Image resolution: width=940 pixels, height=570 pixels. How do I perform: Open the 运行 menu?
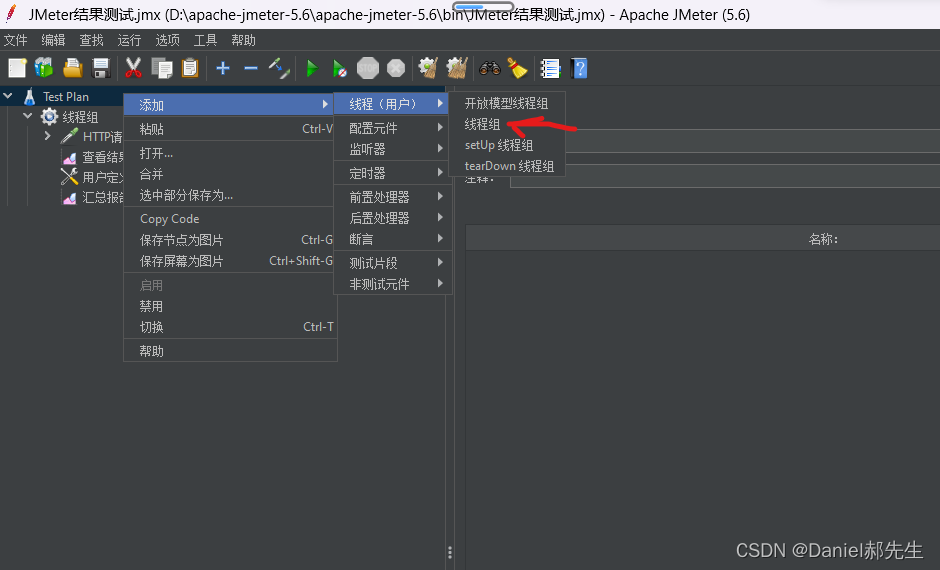pos(129,40)
